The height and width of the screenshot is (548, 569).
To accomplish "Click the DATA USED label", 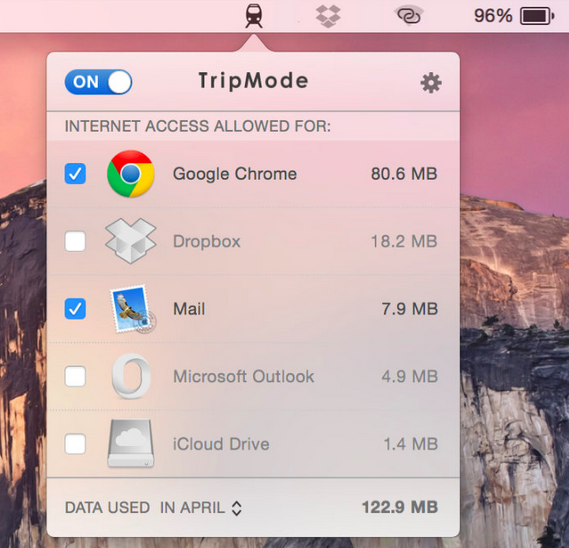I will [x=107, y=508].
